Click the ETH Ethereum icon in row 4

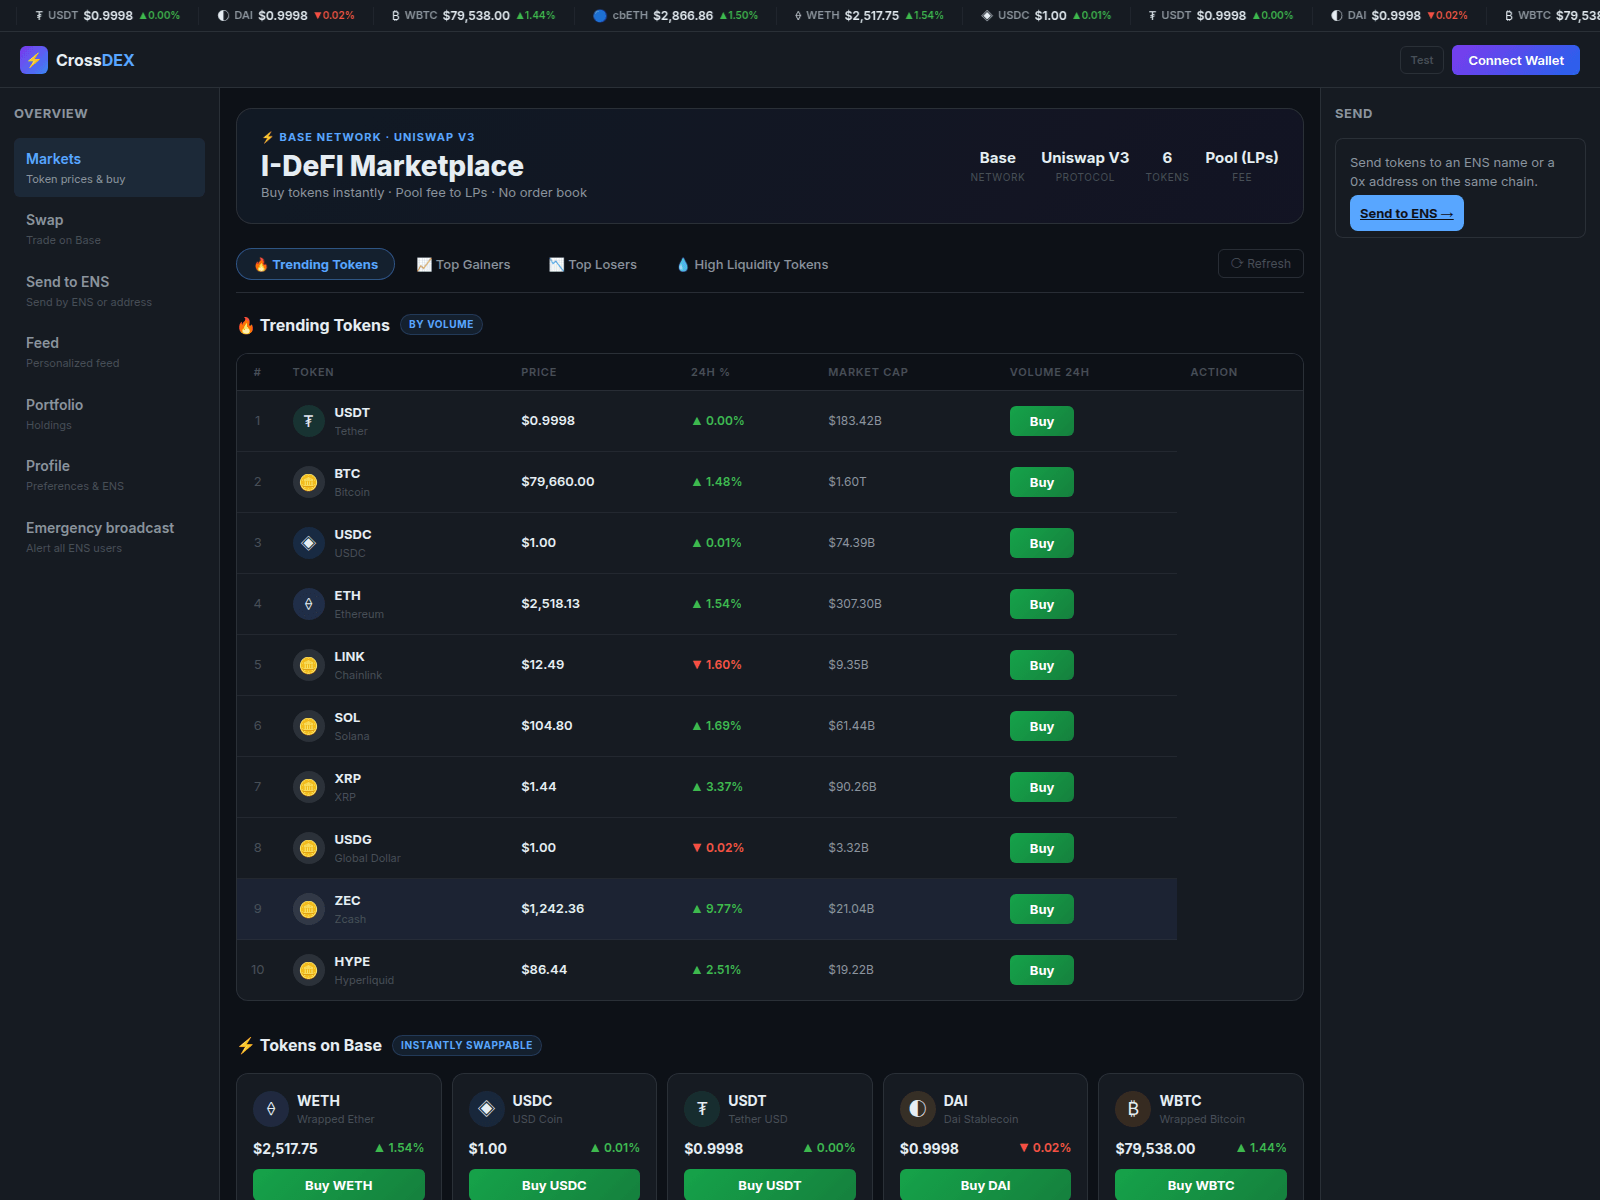(x=309, y=604)
